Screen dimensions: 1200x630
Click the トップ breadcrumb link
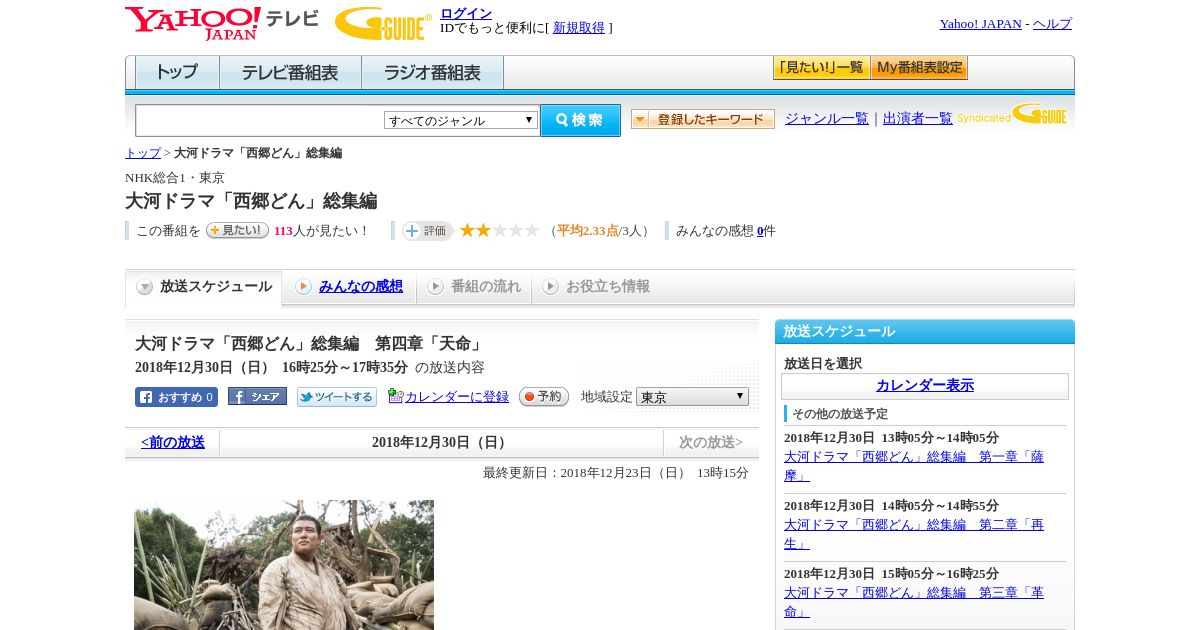pyautogui.click(x=143, y=153)
